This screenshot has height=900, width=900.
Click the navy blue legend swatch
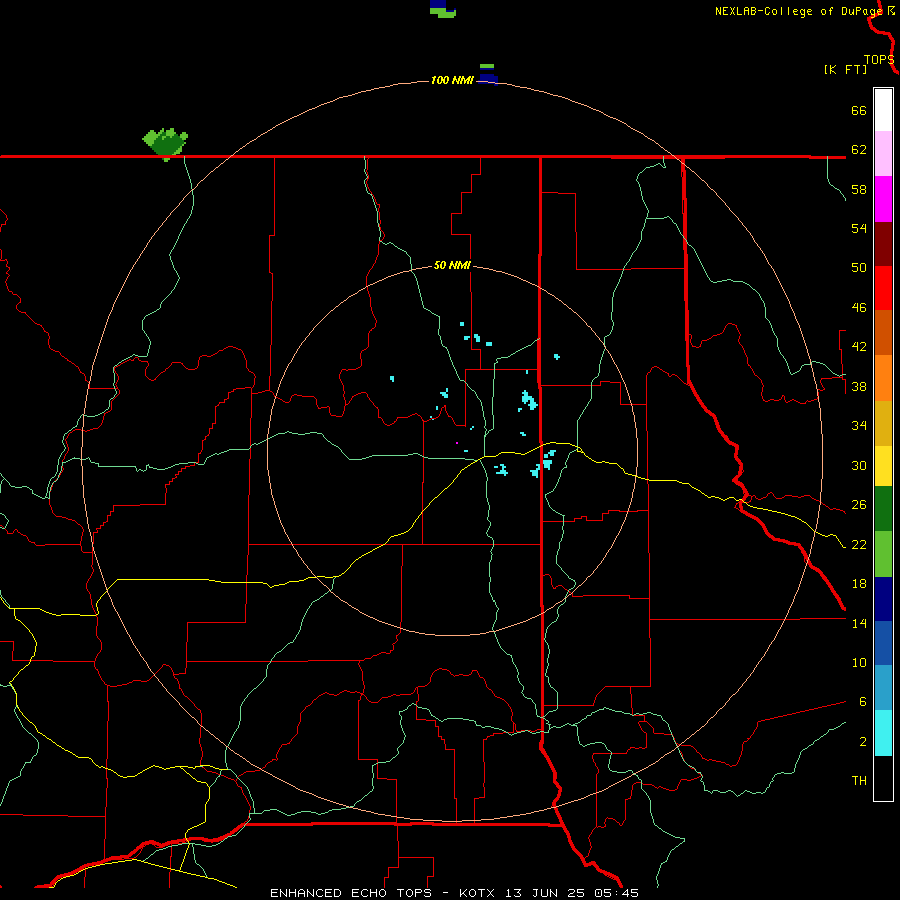[x=883, y=599]
